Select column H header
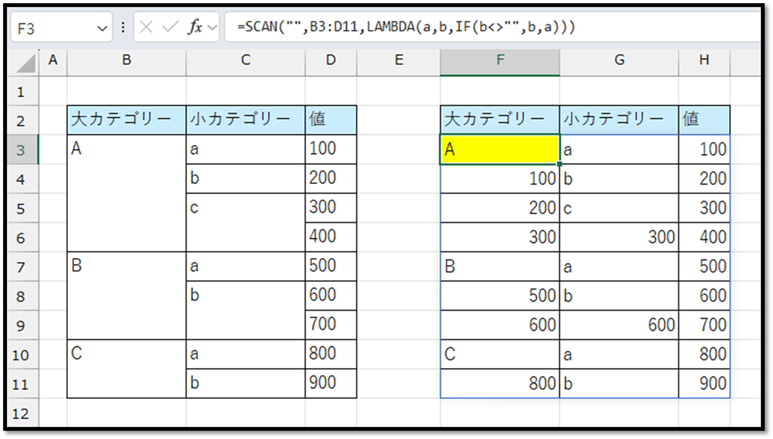773x439 pixels. click(x=704, y=62)
